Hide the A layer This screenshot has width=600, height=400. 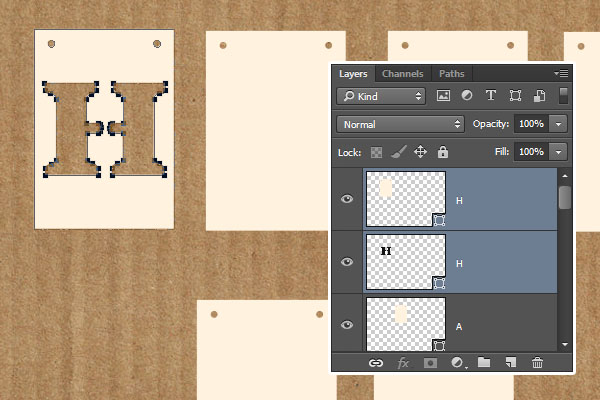coord(347,325)
